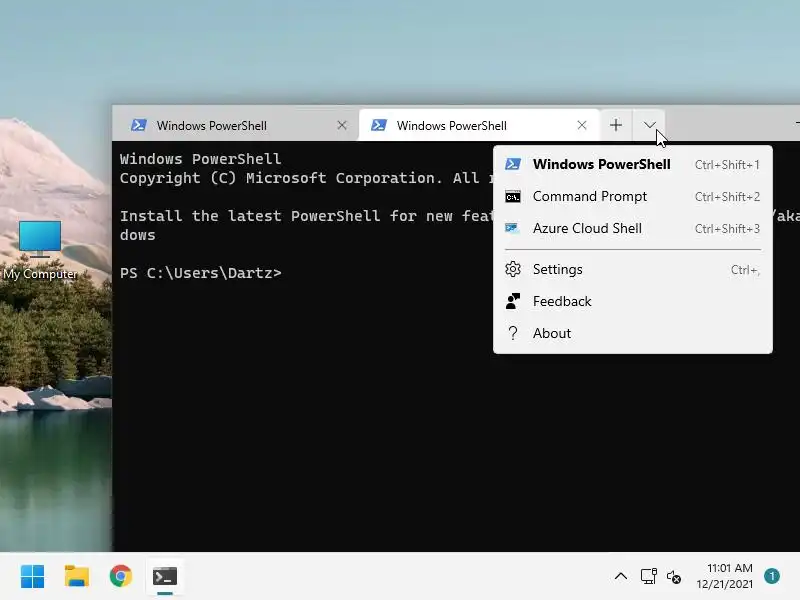800x600 pixels.
Task: Click the PS C:\Users\Dartz> prompt
Action: point(201,273)
